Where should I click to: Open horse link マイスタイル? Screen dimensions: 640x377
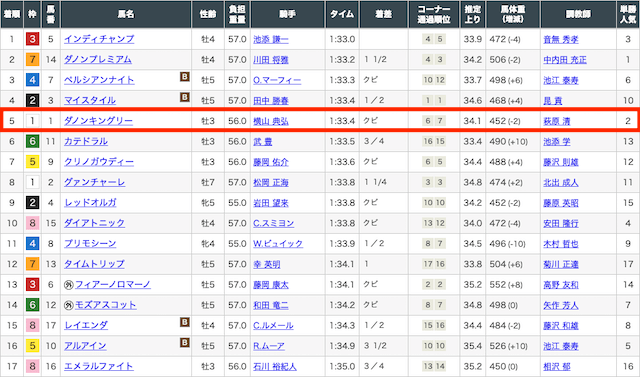90,100
